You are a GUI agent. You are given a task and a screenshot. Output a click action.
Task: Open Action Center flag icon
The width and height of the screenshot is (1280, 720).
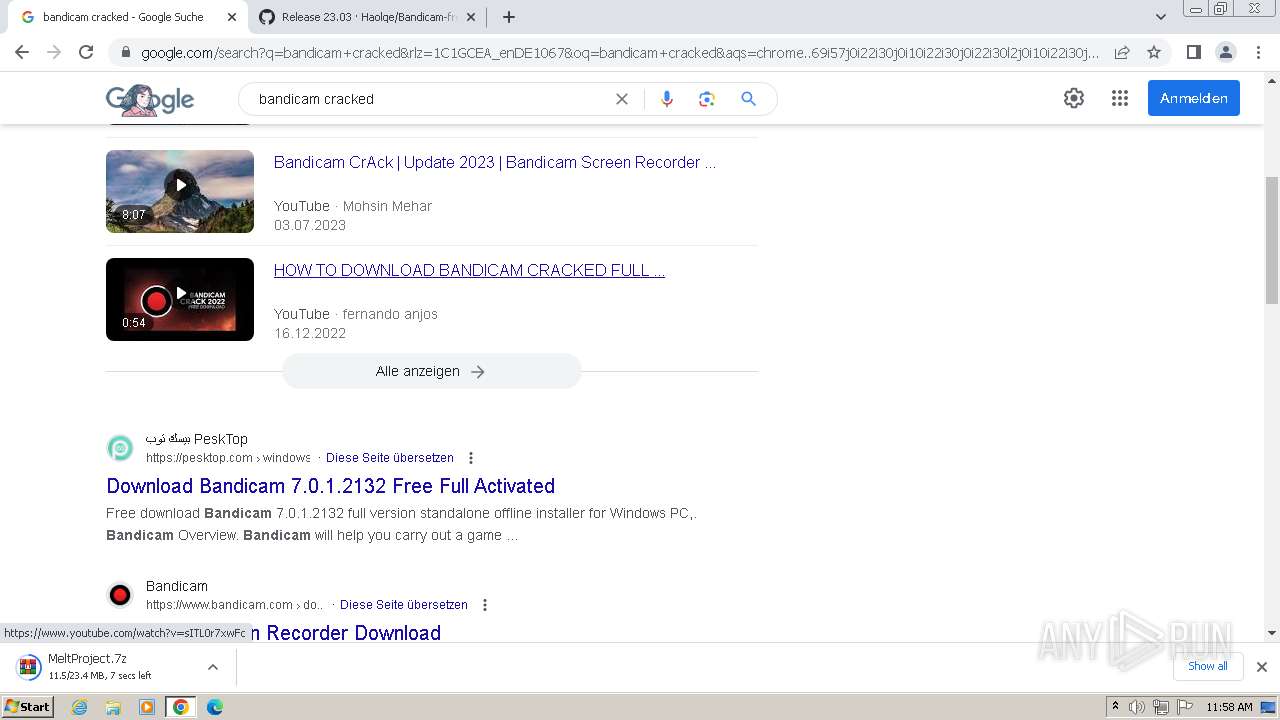pyautogui.click(x=1185, y=707)
